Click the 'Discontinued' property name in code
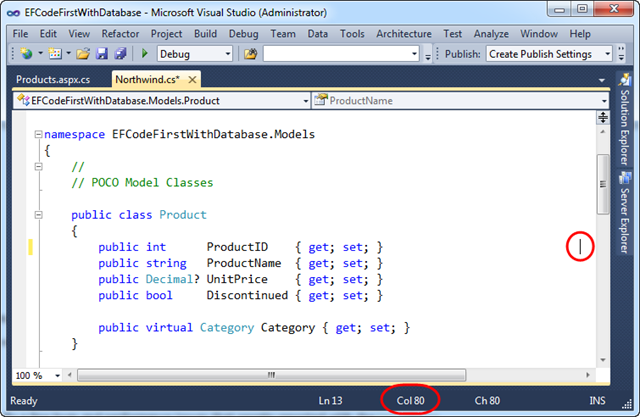This screenshot has height=417, width=640. coord(247,295)
